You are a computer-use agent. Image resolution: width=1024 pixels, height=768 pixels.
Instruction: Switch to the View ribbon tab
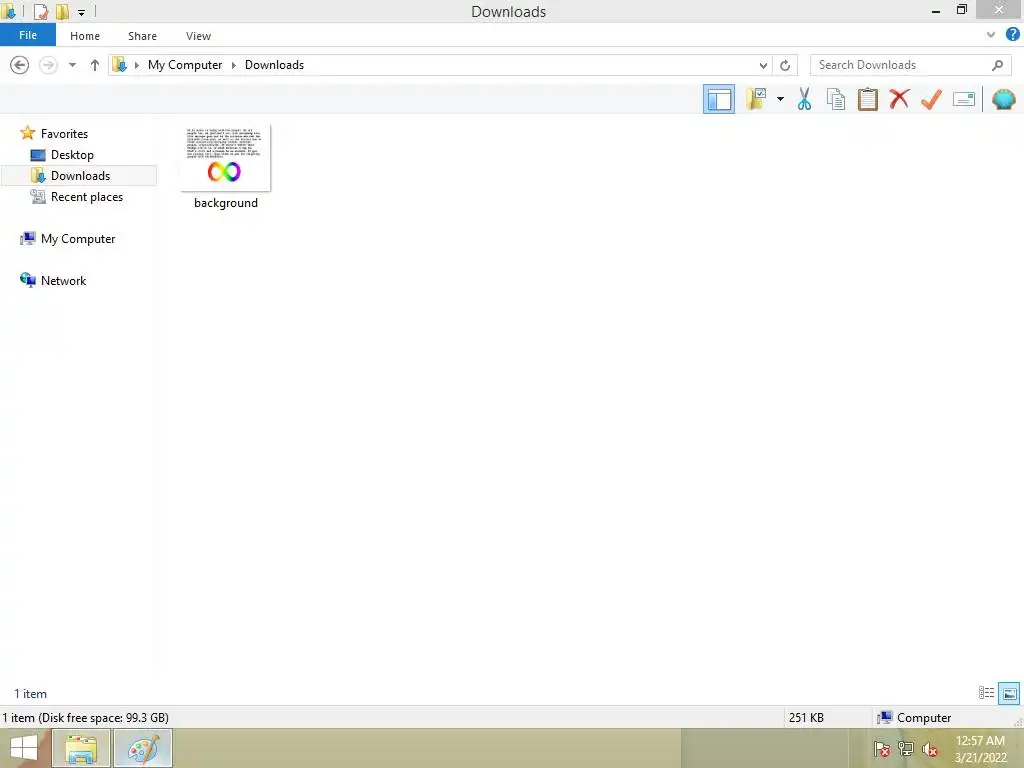pos(198,36)
